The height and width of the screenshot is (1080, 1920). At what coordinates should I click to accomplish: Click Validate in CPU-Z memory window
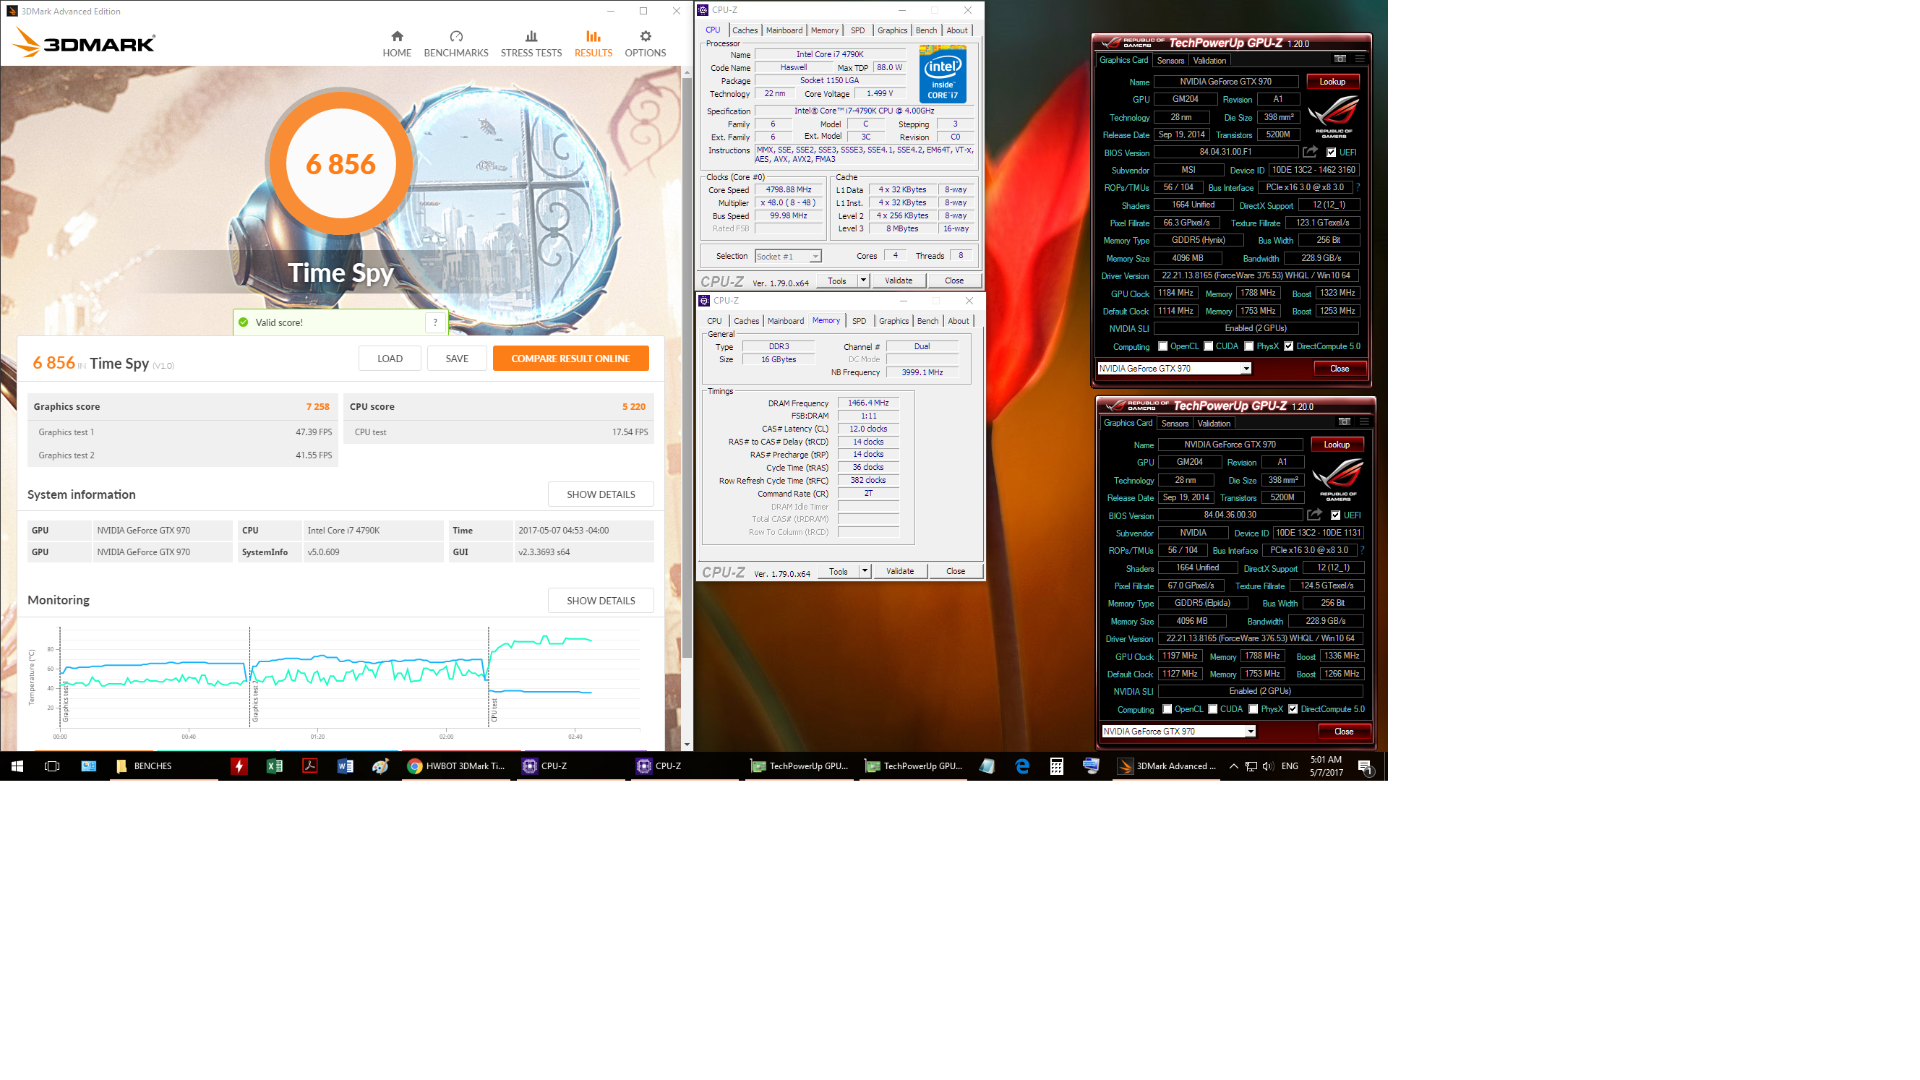899,571
